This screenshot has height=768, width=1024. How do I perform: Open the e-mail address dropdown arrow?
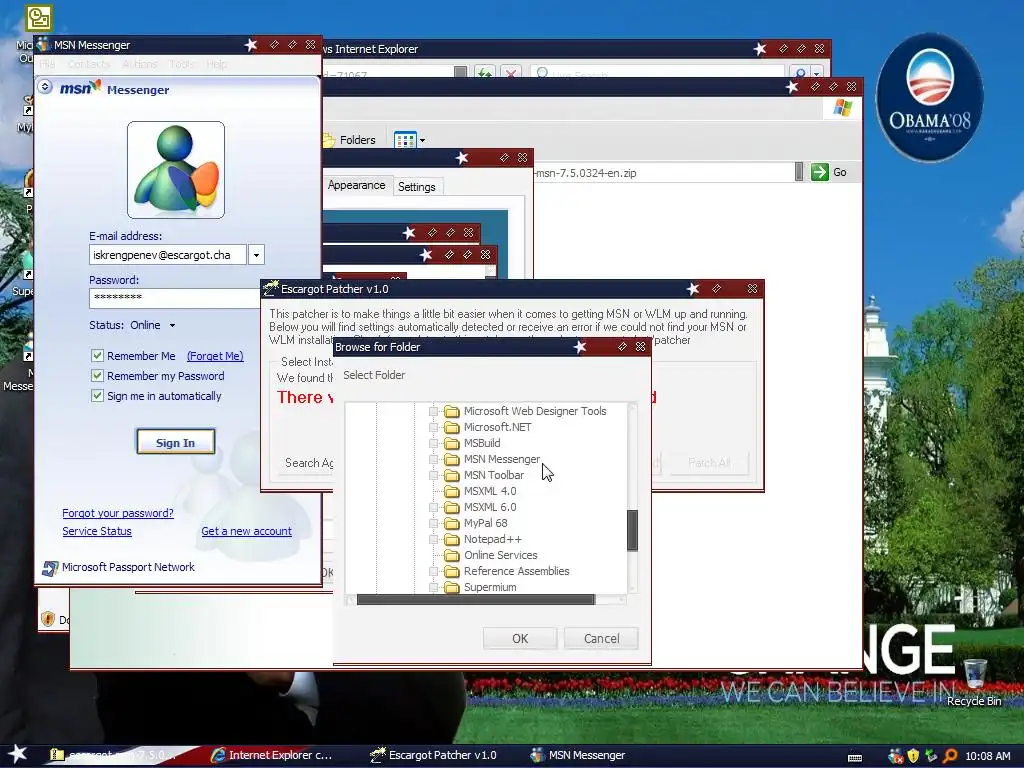point(257,255)
